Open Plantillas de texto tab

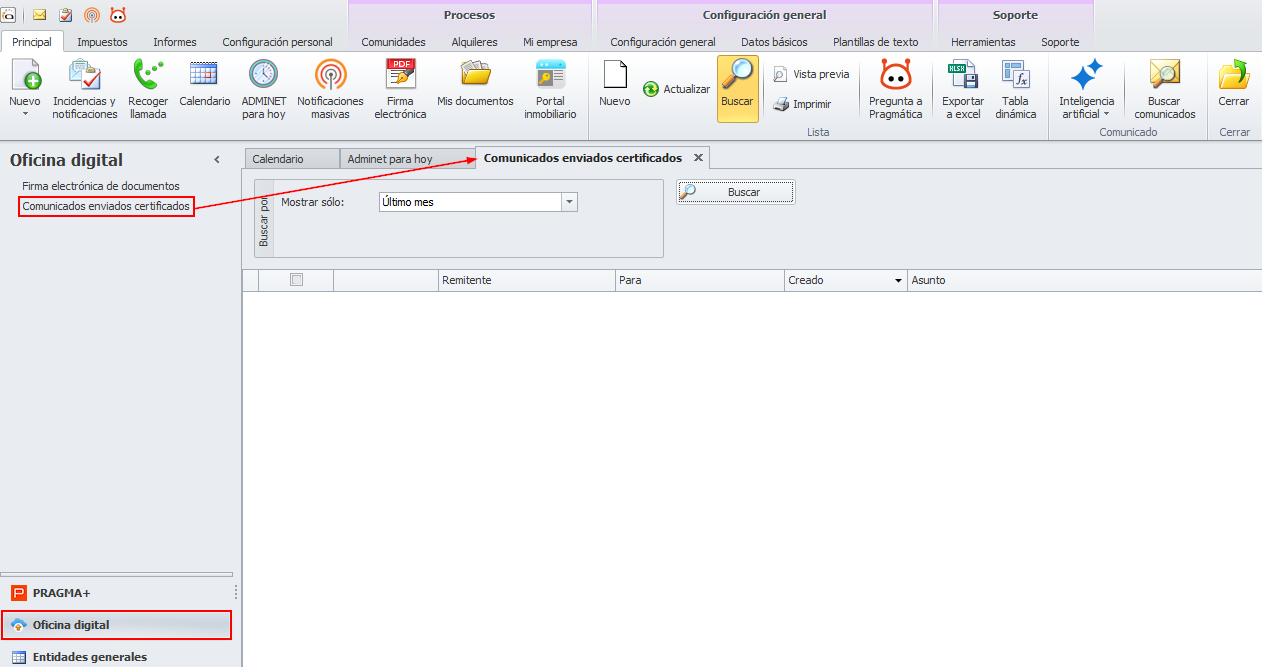(x=876, y=42)
